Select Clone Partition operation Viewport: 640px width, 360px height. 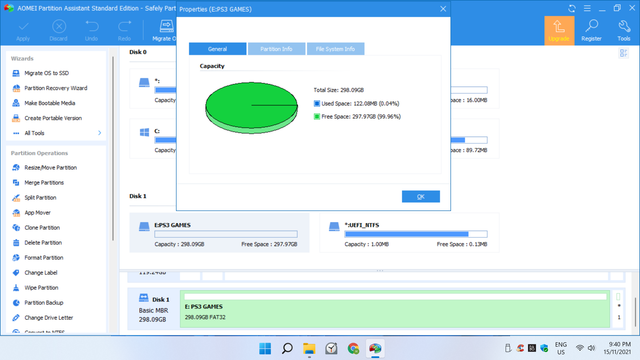point(42,228)
